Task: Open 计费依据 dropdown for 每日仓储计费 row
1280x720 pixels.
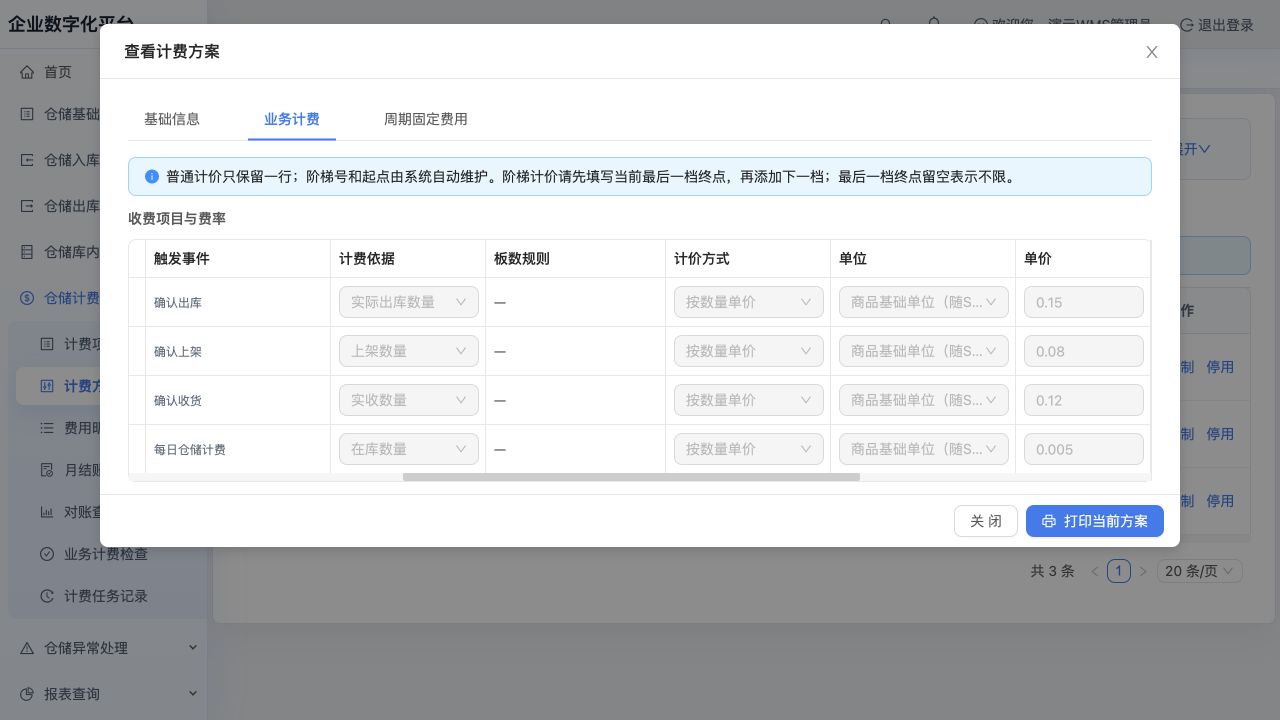Action: pos(409,449)
